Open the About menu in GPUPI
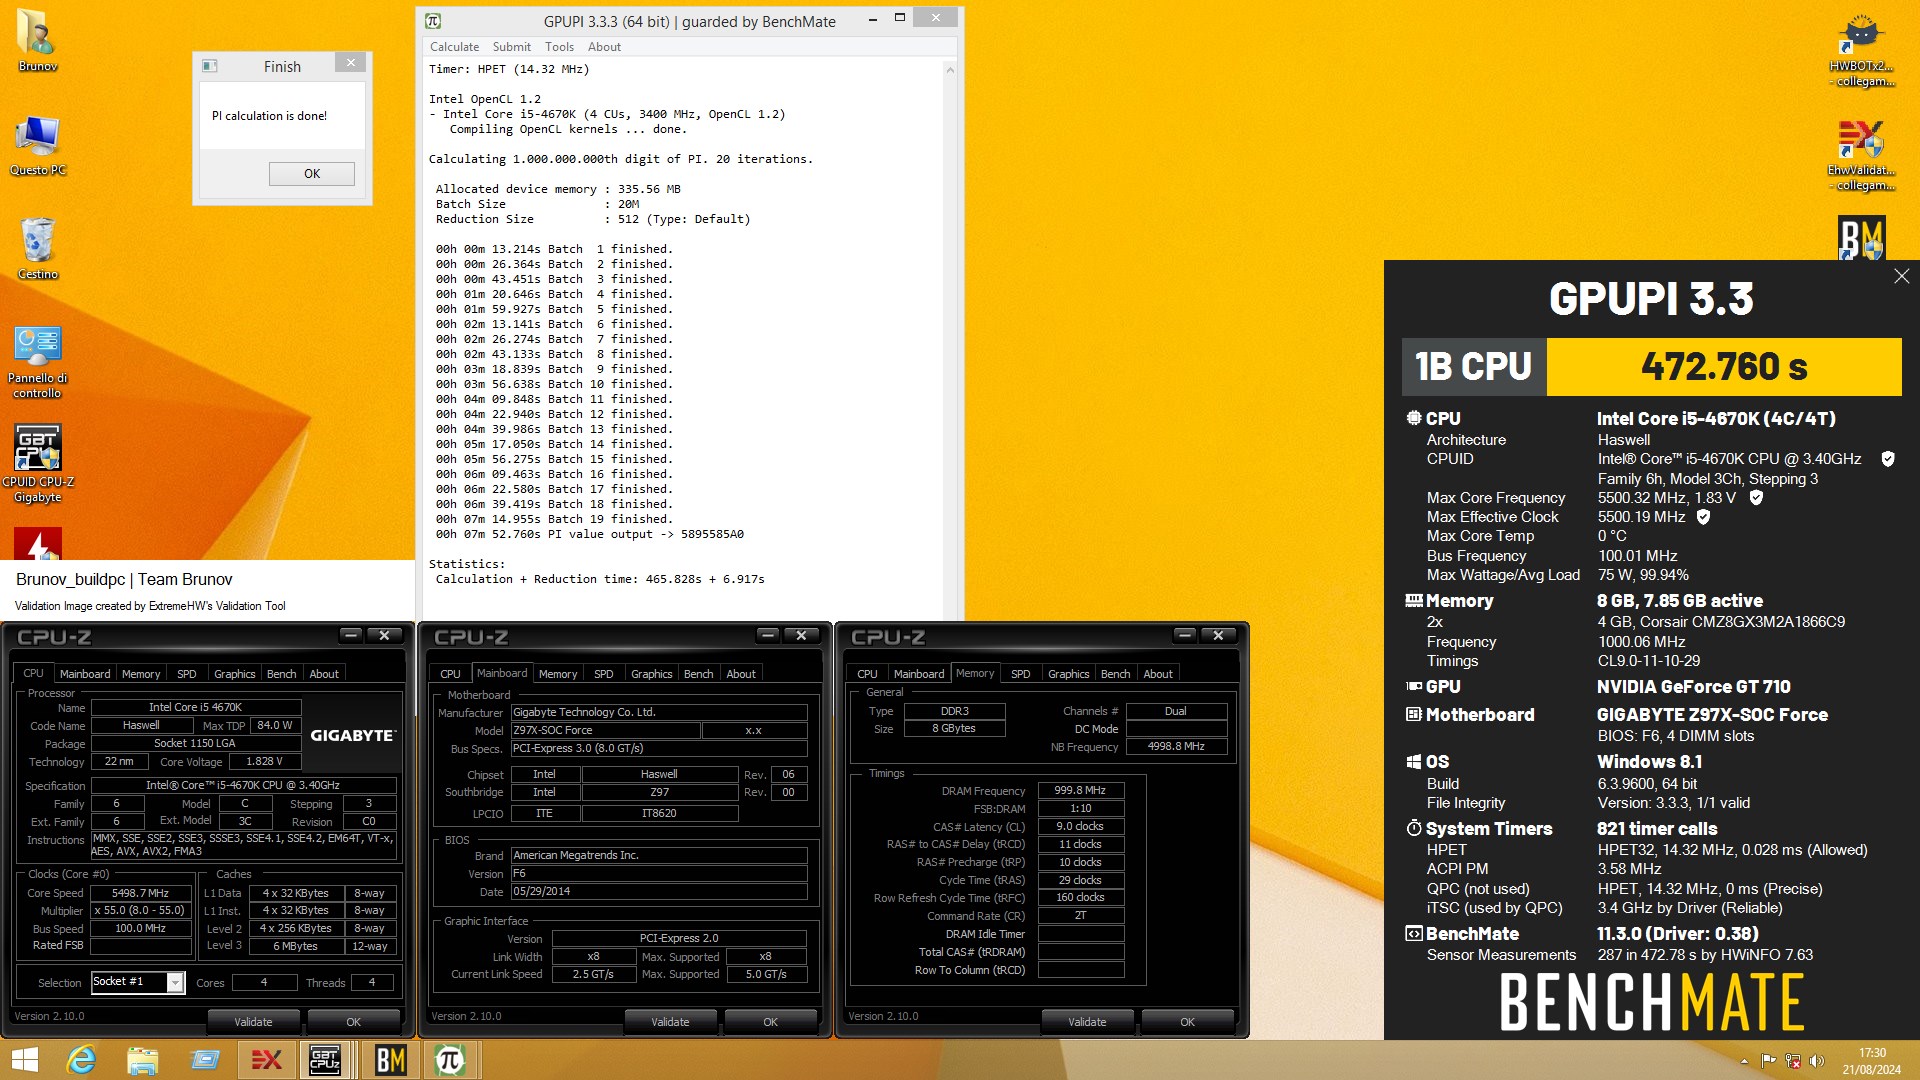The height and width of the screenshot is (1080, 1920). click(x=604, y=47)
